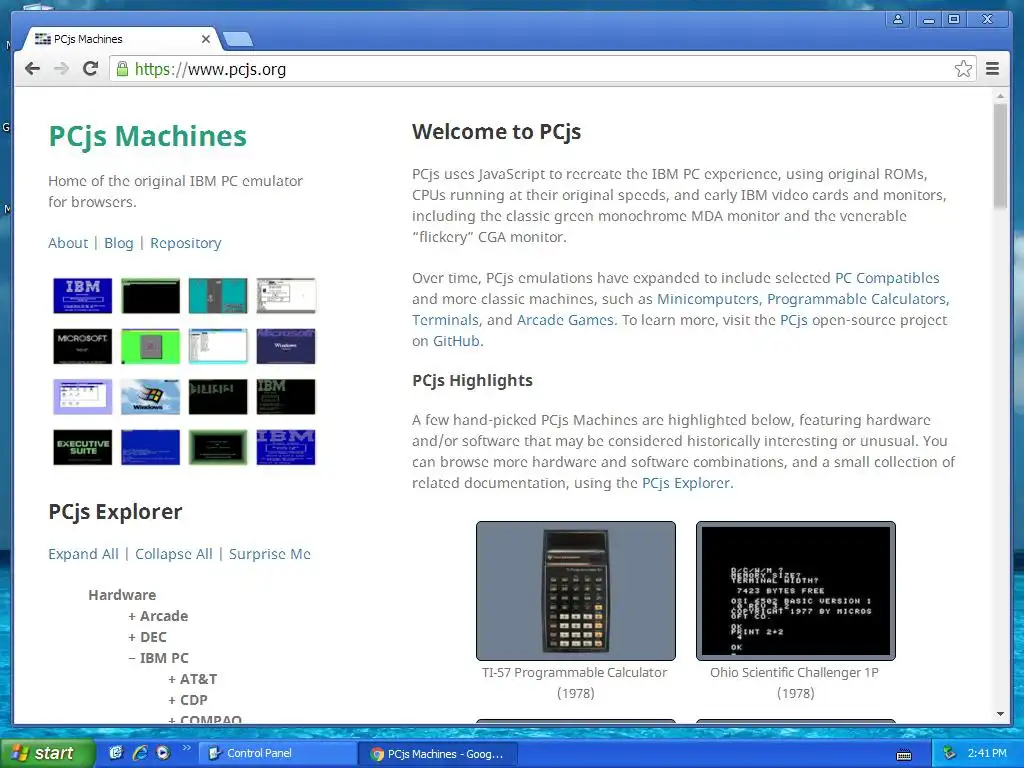The image size is (1024, 768).
Task: Open the Chrome user profile button
Action: click(898, 20)
